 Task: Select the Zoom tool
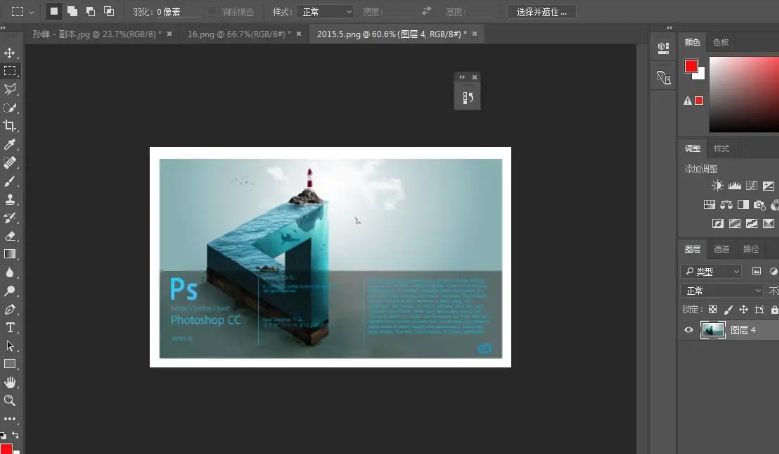click(x=10, y=400)
